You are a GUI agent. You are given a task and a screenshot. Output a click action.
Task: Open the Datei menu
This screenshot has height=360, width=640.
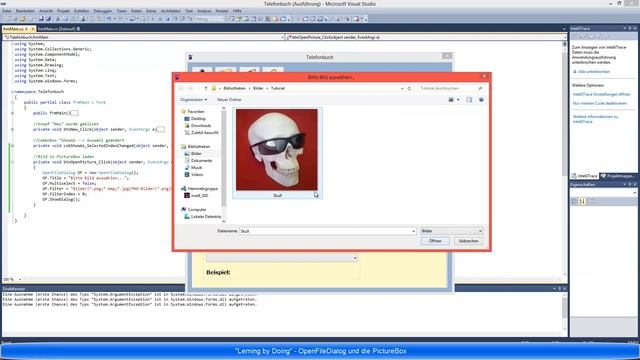tap(7, 11)
